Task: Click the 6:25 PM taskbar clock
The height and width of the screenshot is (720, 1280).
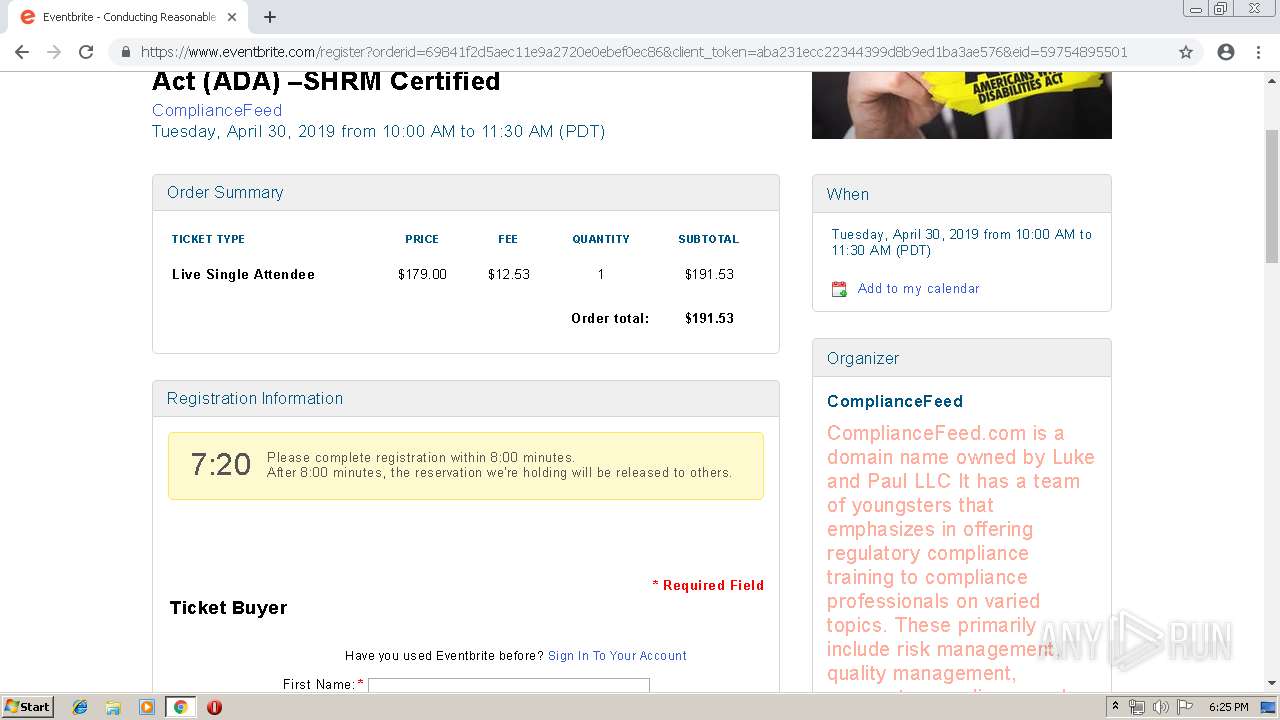Action: (1228, 707)
